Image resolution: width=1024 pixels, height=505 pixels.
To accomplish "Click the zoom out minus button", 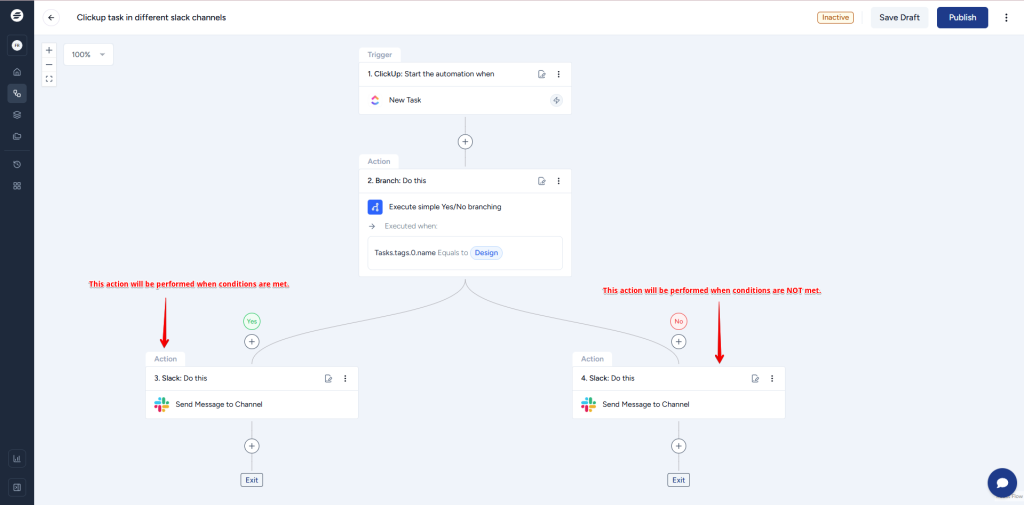I will 49,64.
